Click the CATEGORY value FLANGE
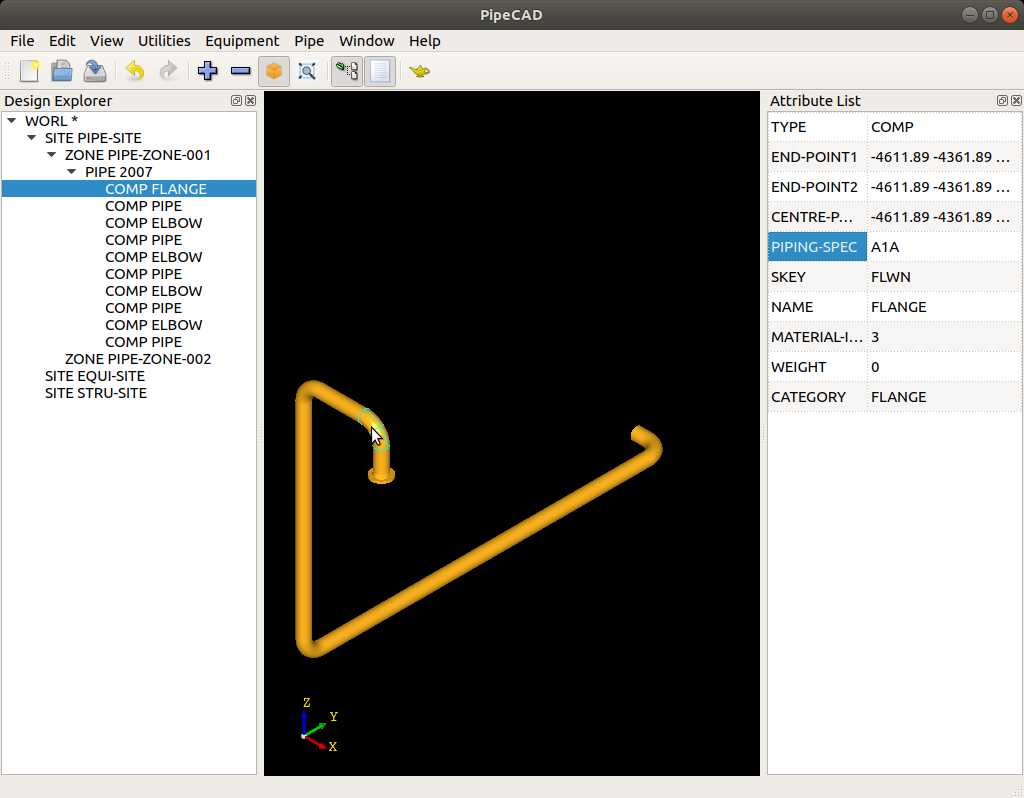Screen dimensions: 1024x798 click(x=944, y=397)
